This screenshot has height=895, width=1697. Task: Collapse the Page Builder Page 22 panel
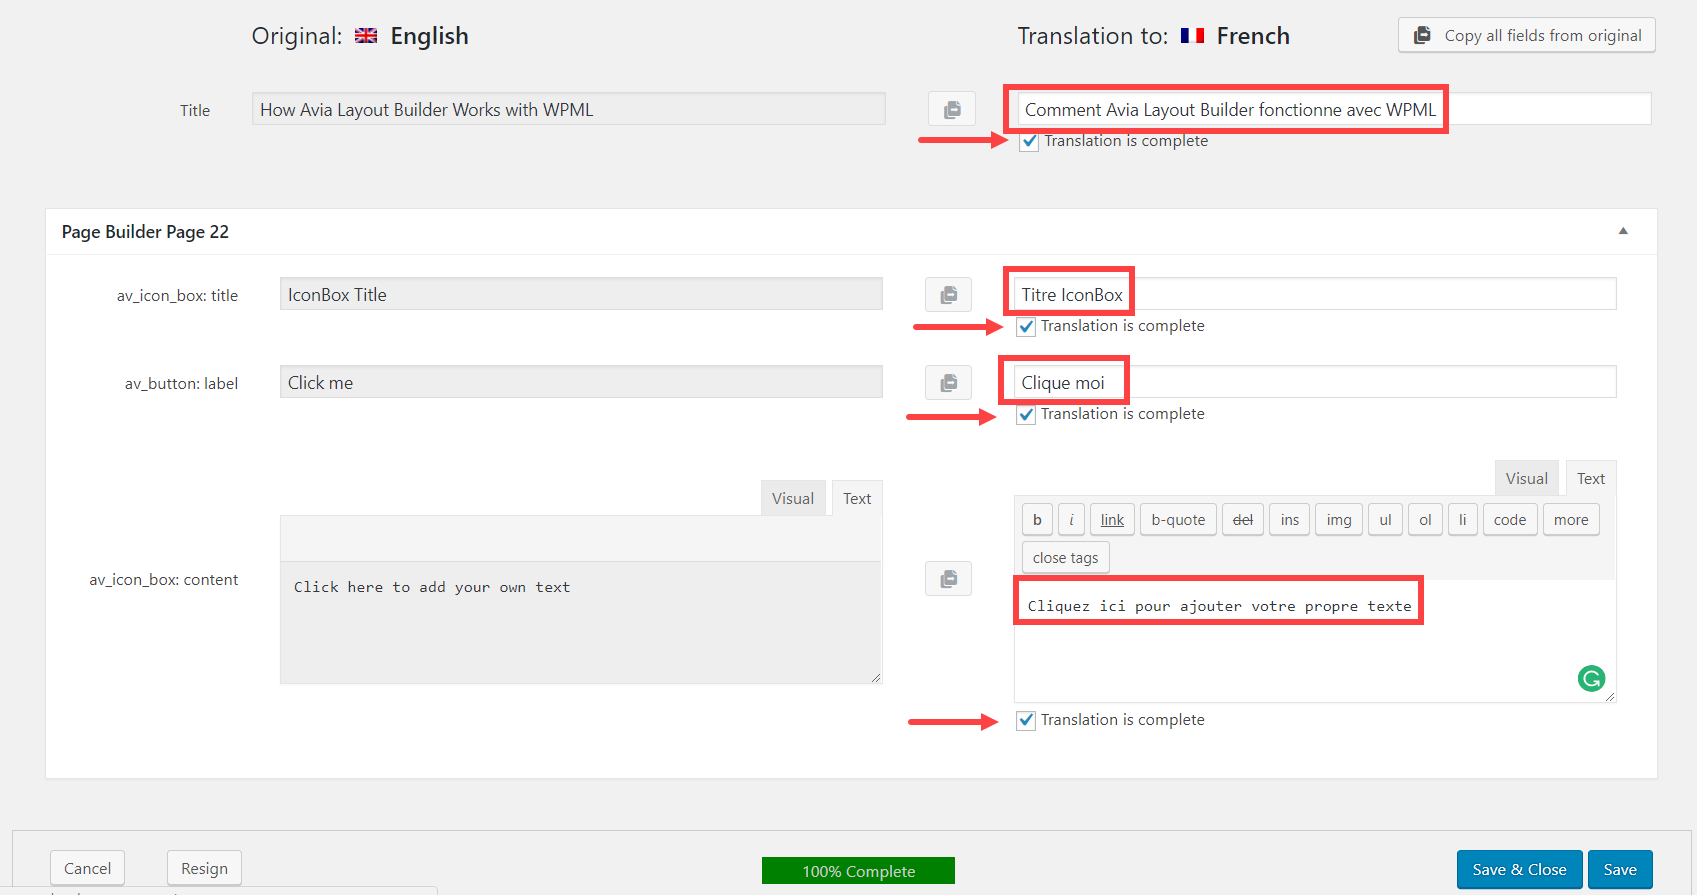pyautogui.click(x=1623, y=231)
